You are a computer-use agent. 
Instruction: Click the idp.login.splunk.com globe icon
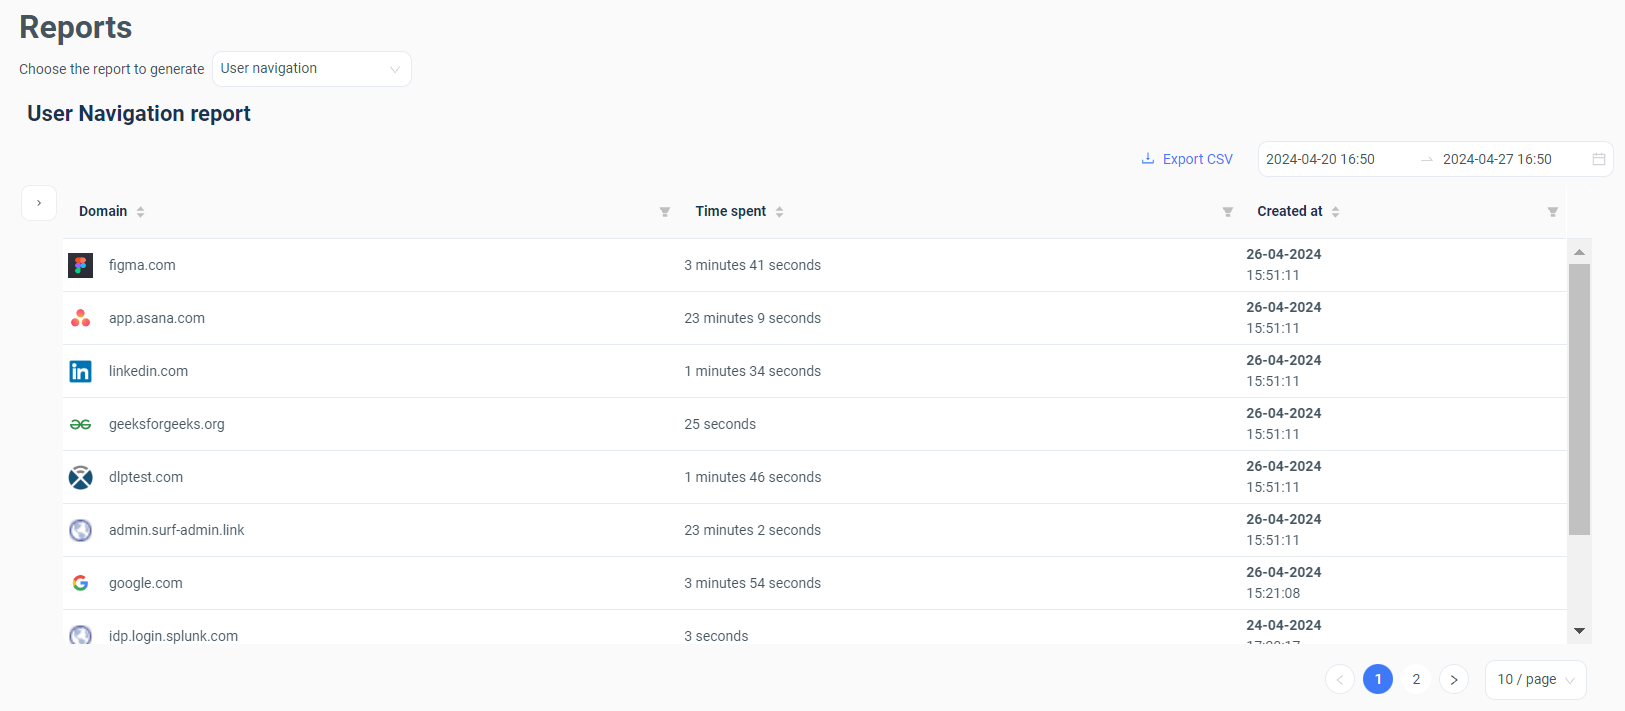(81, 635)
